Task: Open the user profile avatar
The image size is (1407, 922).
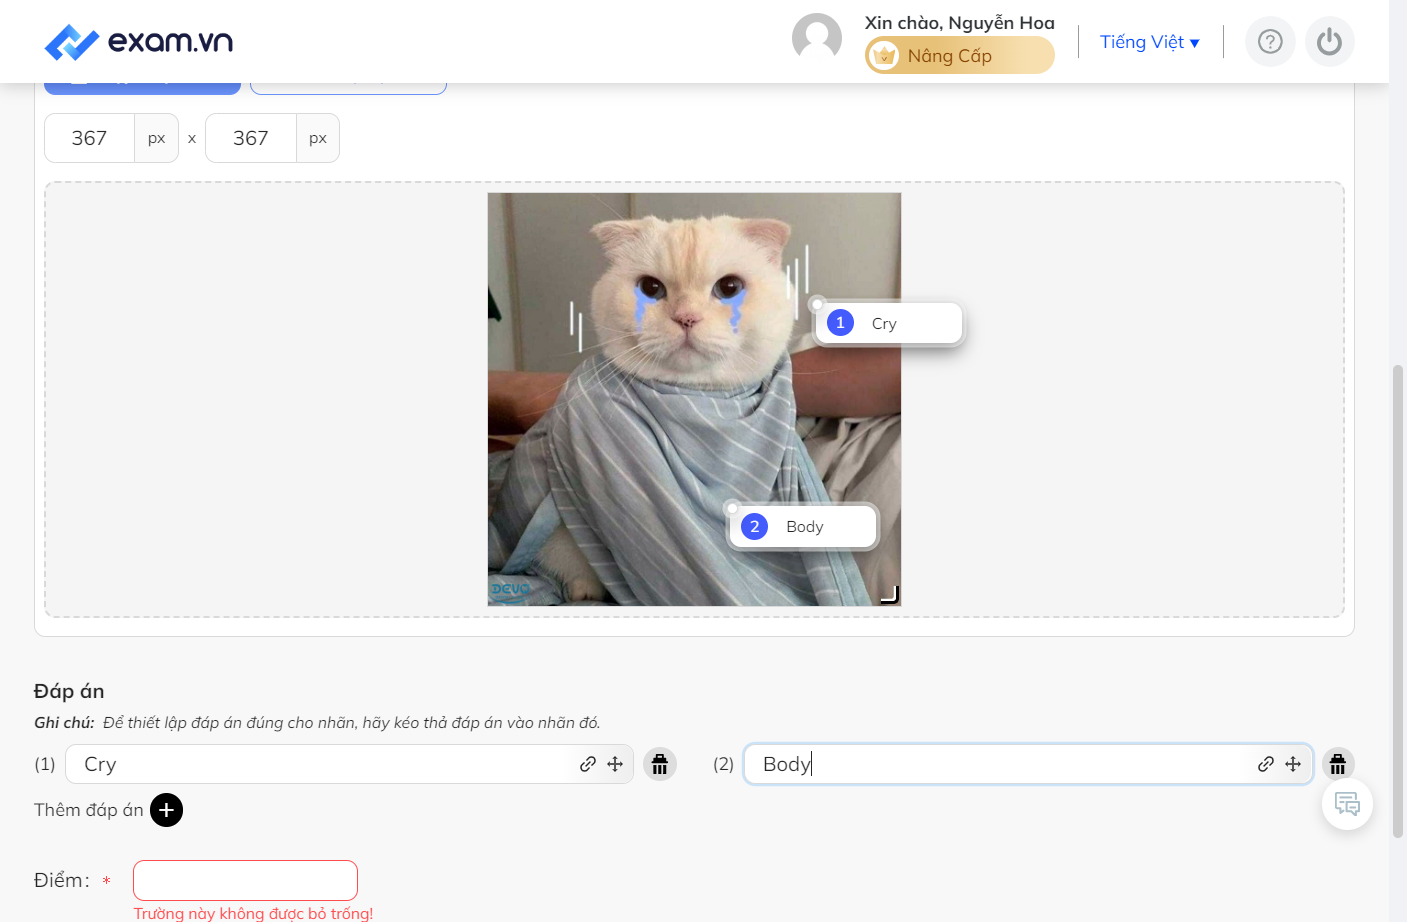Action: tap(817, 38)
